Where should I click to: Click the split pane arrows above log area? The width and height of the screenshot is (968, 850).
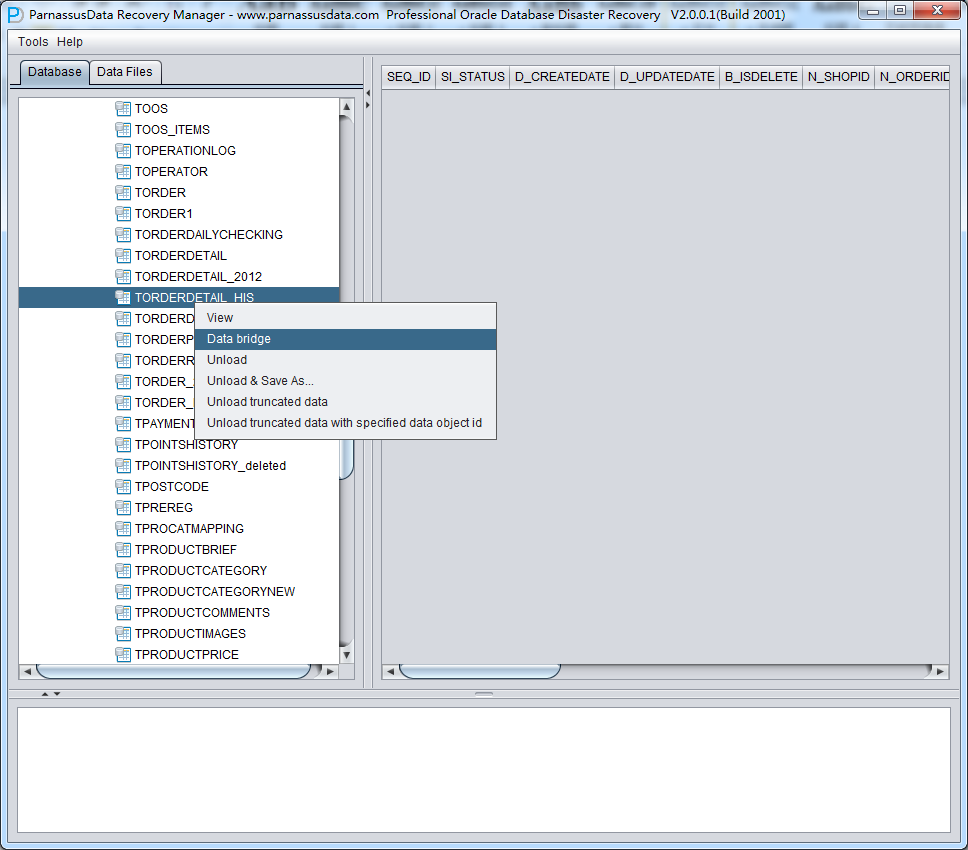click(50, 693)
